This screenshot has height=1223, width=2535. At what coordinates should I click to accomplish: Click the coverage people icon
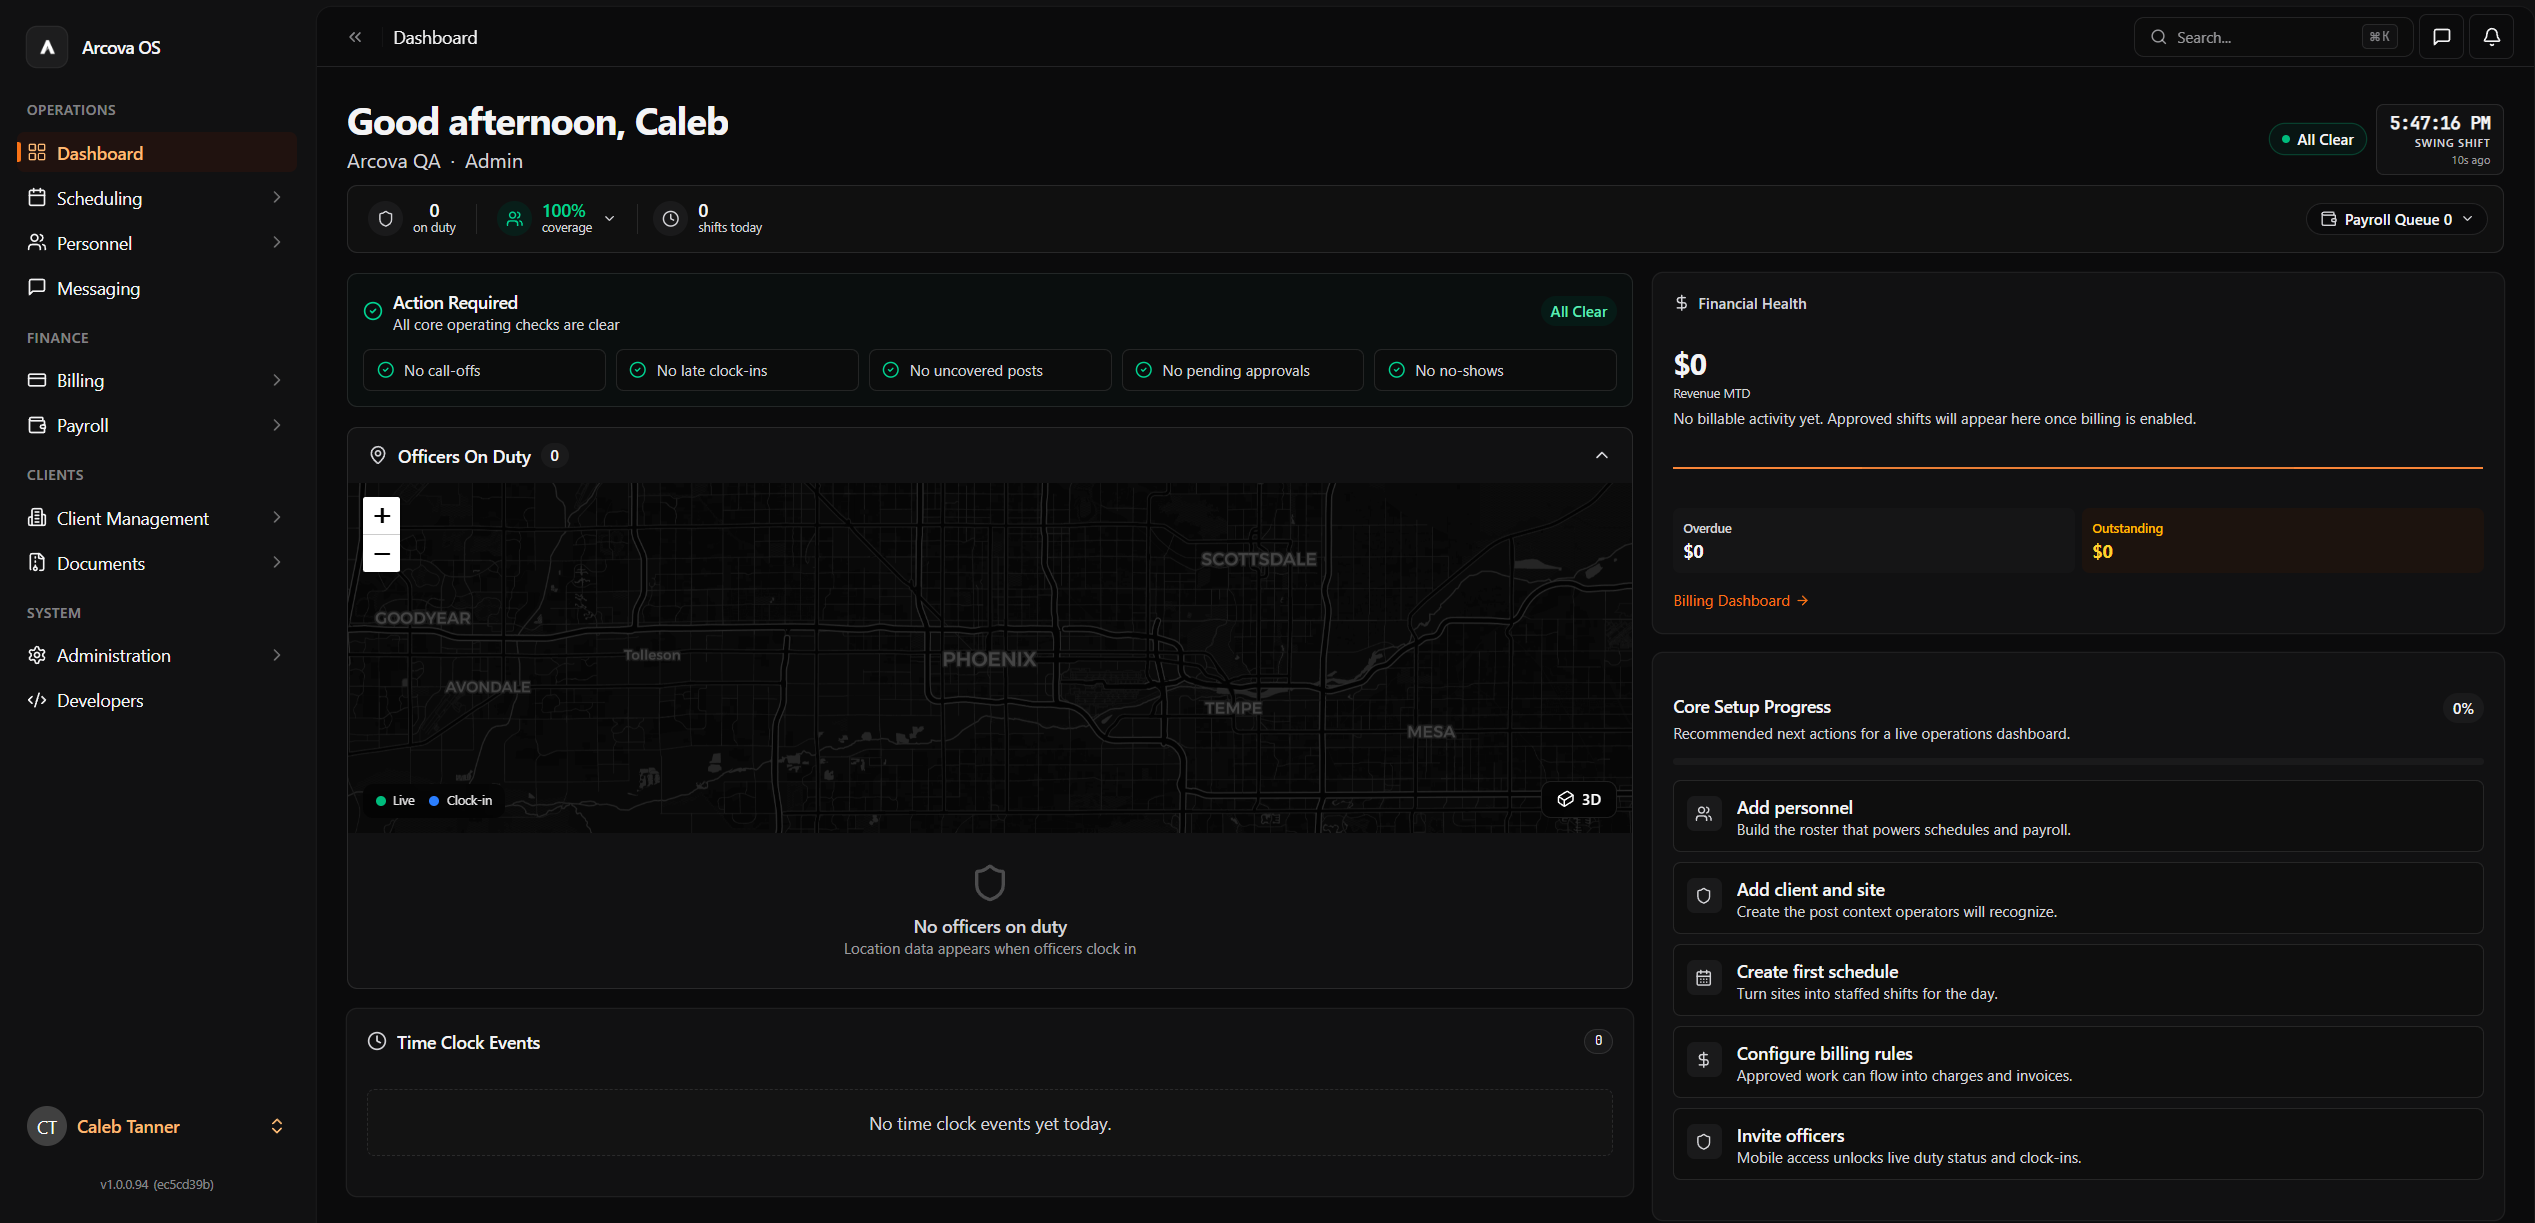tap(514, 218)
